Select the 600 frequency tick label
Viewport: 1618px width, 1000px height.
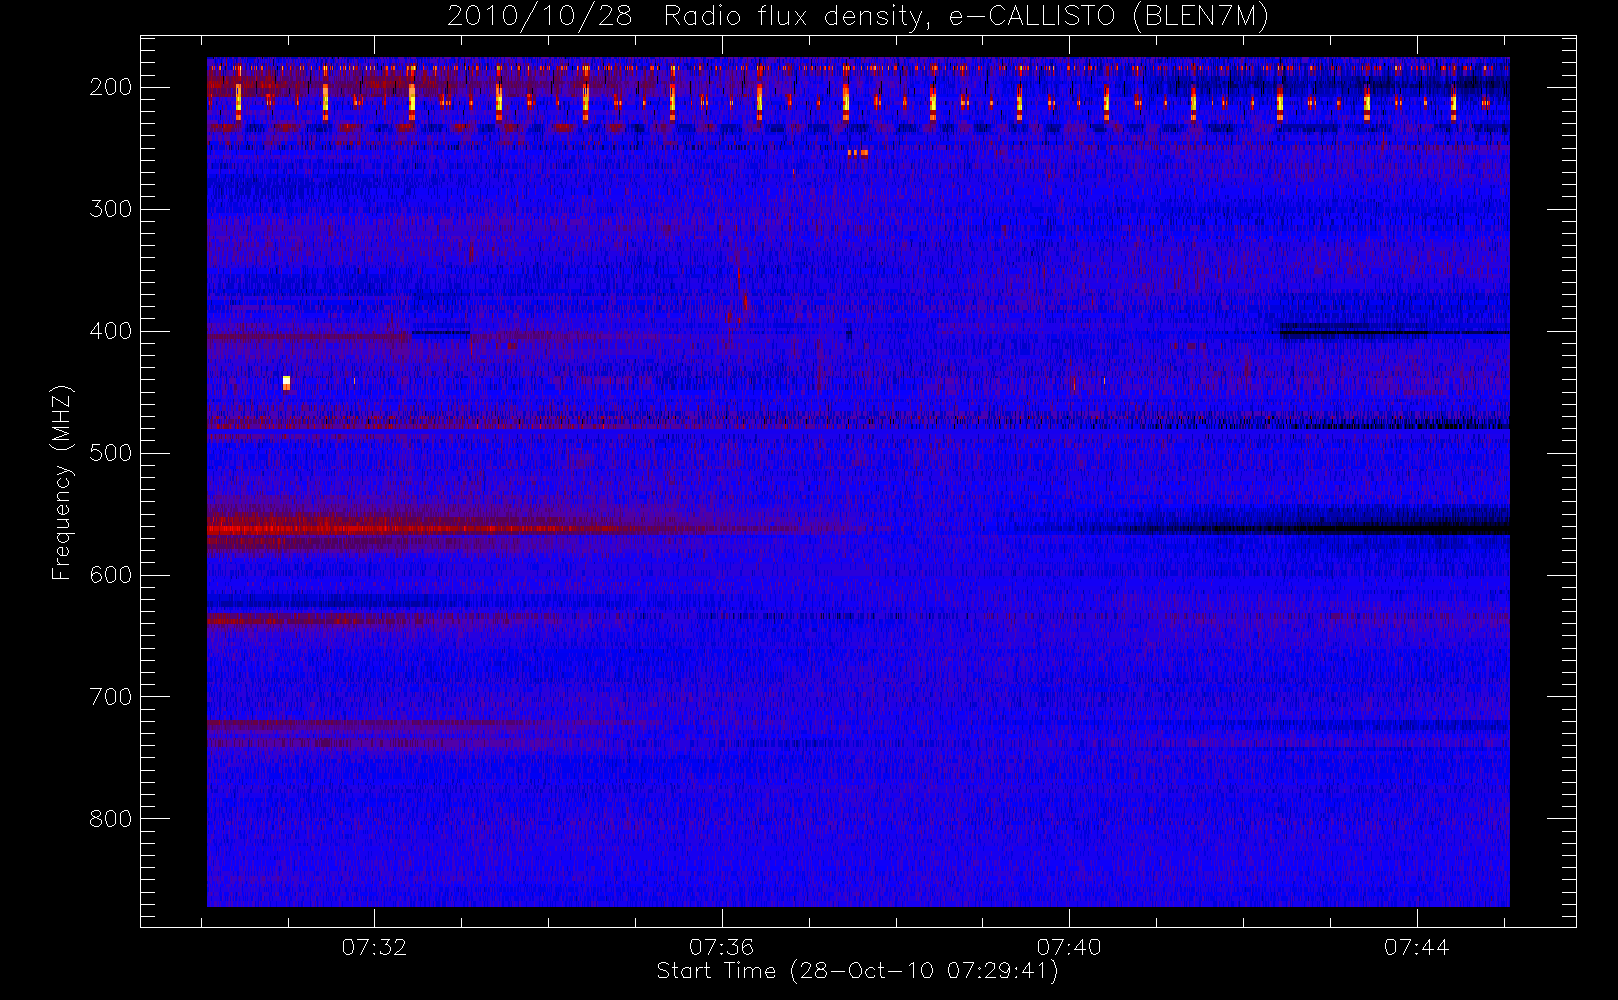click(111, 575)
